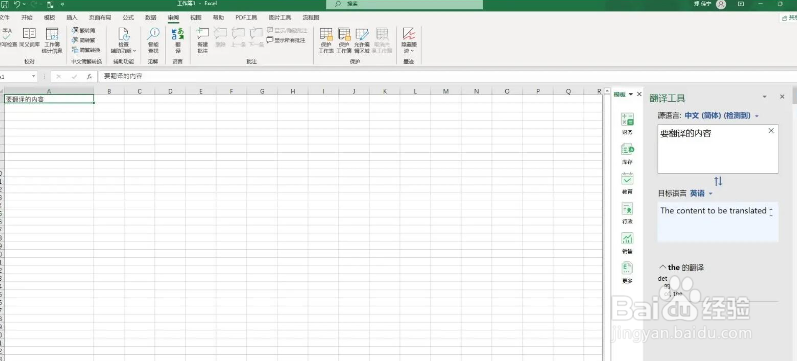Click the Share (共享) button
Viewport: 797px width, 361px height.
789,17
